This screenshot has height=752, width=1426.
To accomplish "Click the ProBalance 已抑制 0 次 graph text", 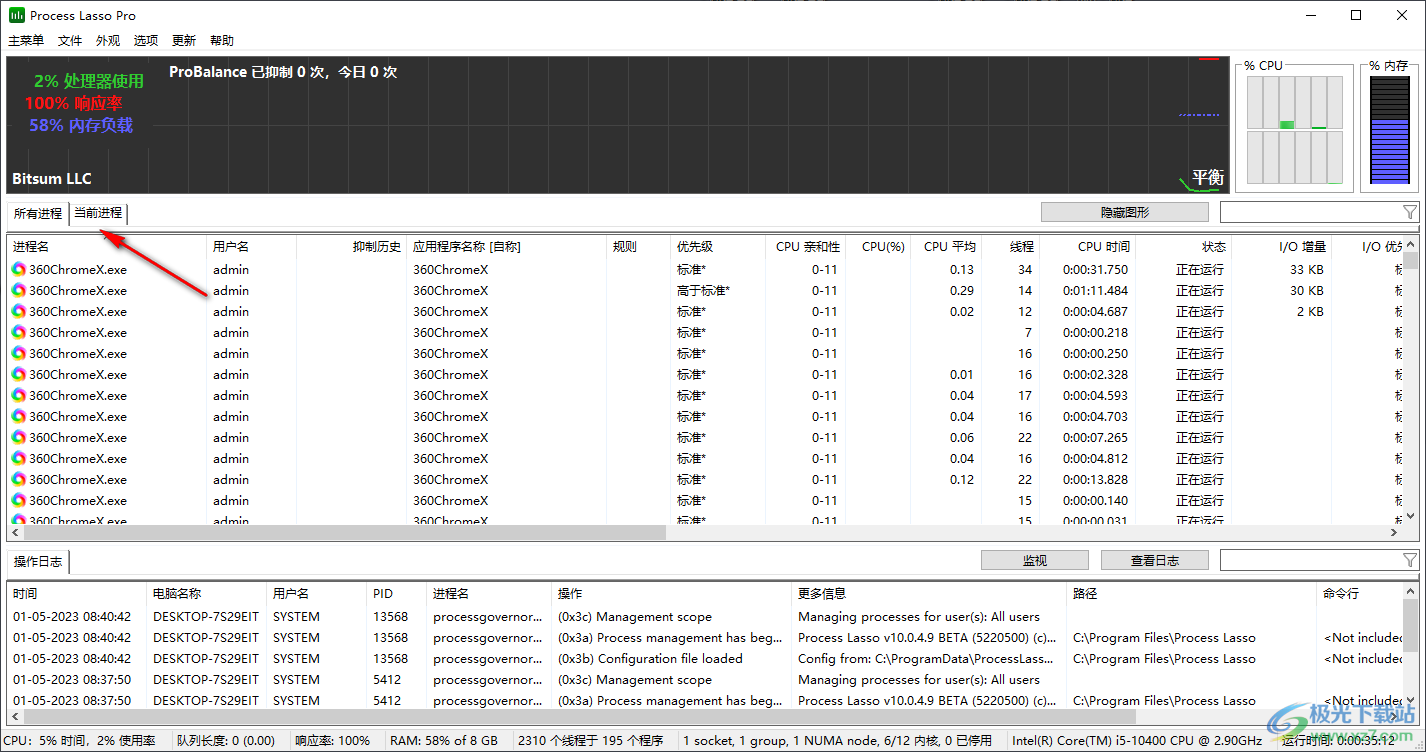I will (x=283, y=72).
